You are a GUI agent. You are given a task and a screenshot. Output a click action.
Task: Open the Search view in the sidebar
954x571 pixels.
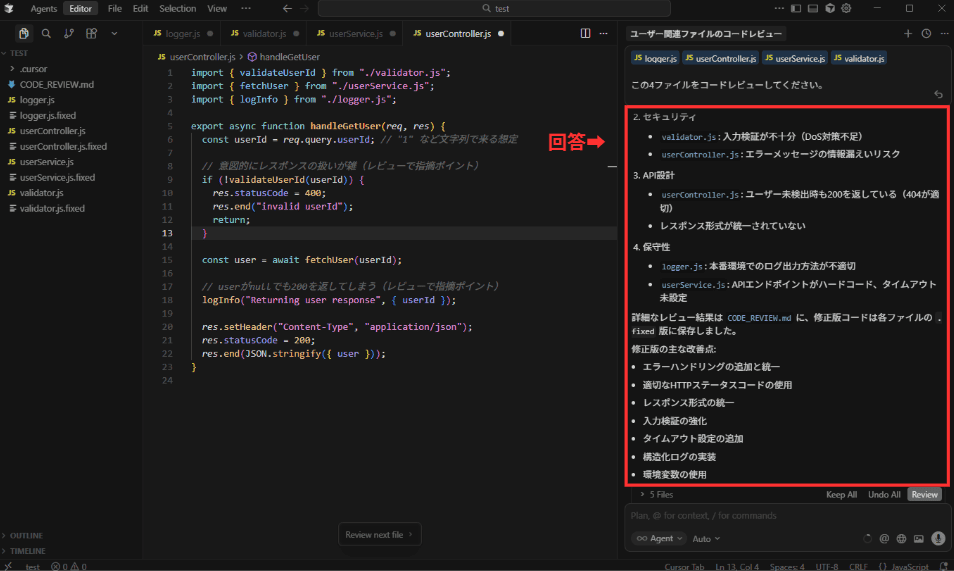(x=46, y=33)
